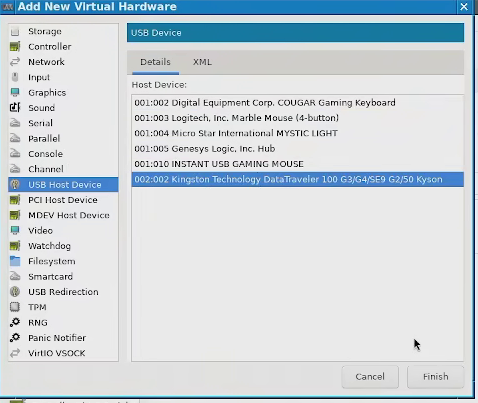Click the Watchdog chip icon
The image size is (478, 403).
[x=15, y=246]
